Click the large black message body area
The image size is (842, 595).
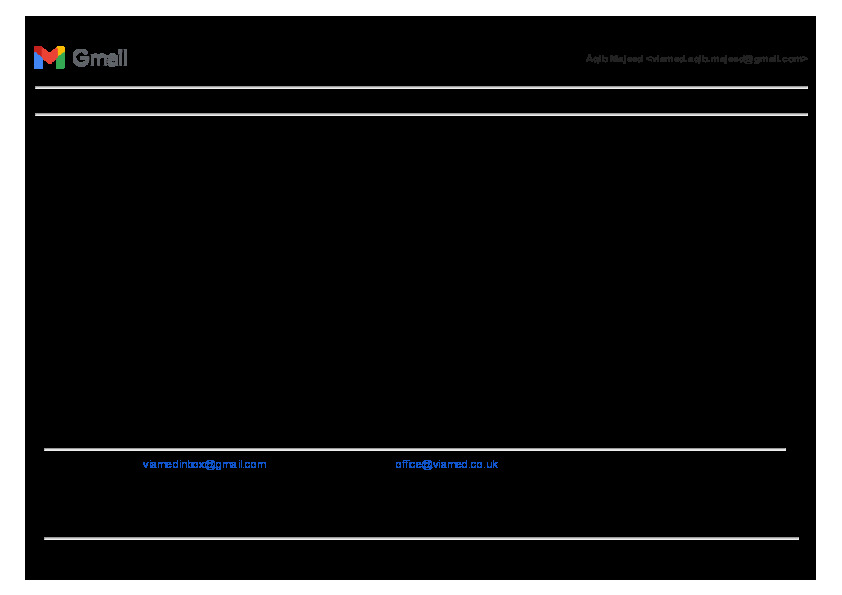(420, 280)
